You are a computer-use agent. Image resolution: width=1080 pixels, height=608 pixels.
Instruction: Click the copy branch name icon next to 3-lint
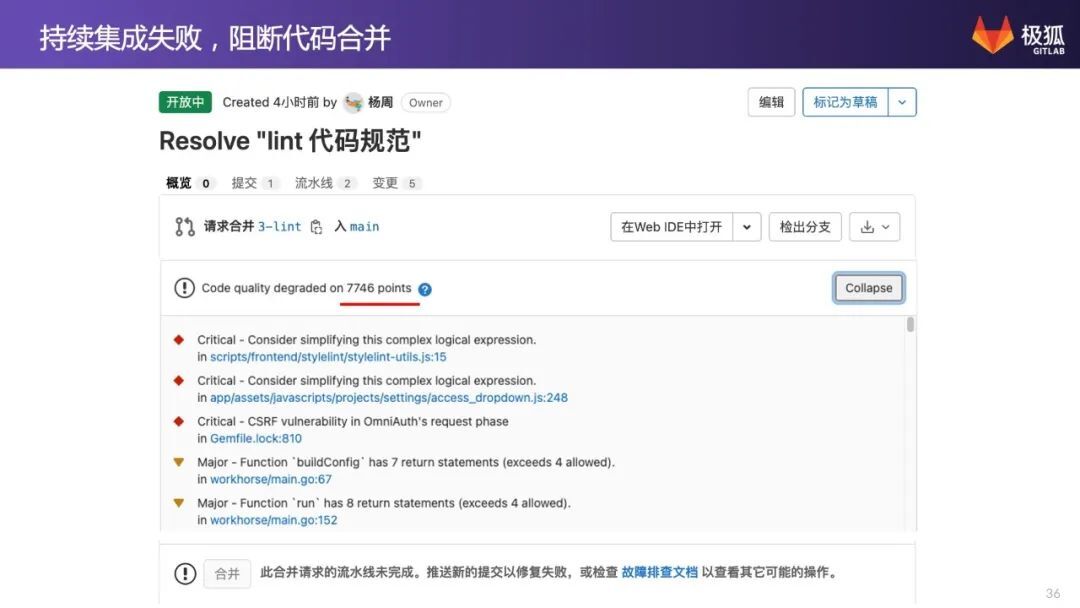316,227
